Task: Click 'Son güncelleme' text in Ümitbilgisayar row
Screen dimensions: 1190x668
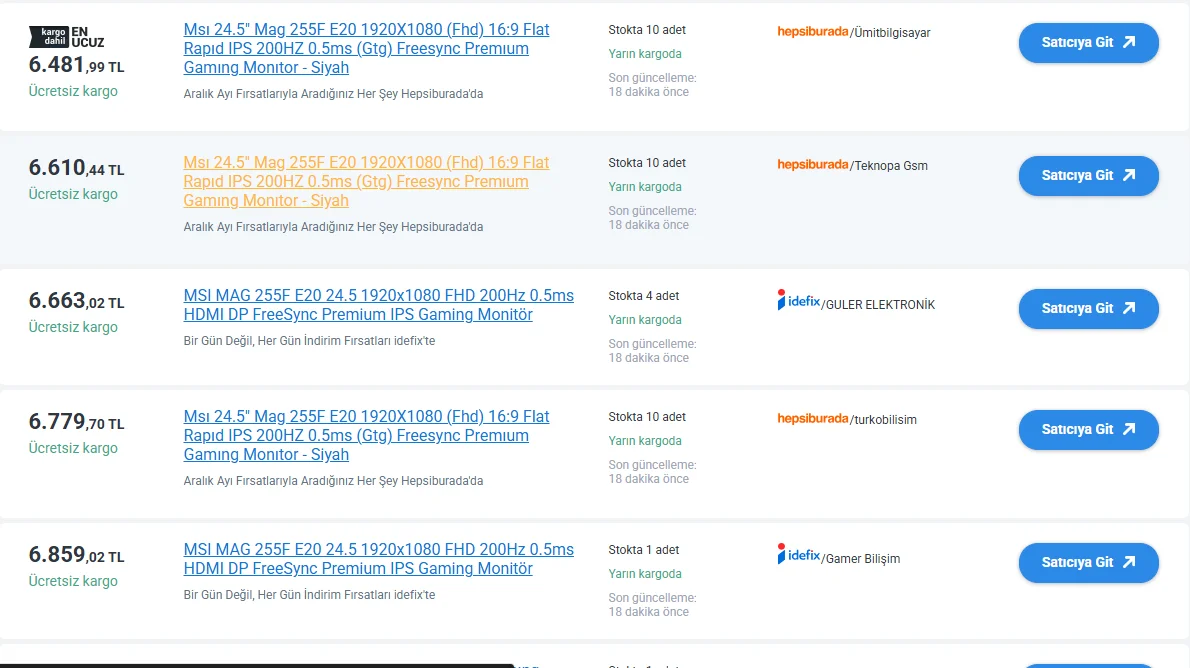Action: coord(652,84)
